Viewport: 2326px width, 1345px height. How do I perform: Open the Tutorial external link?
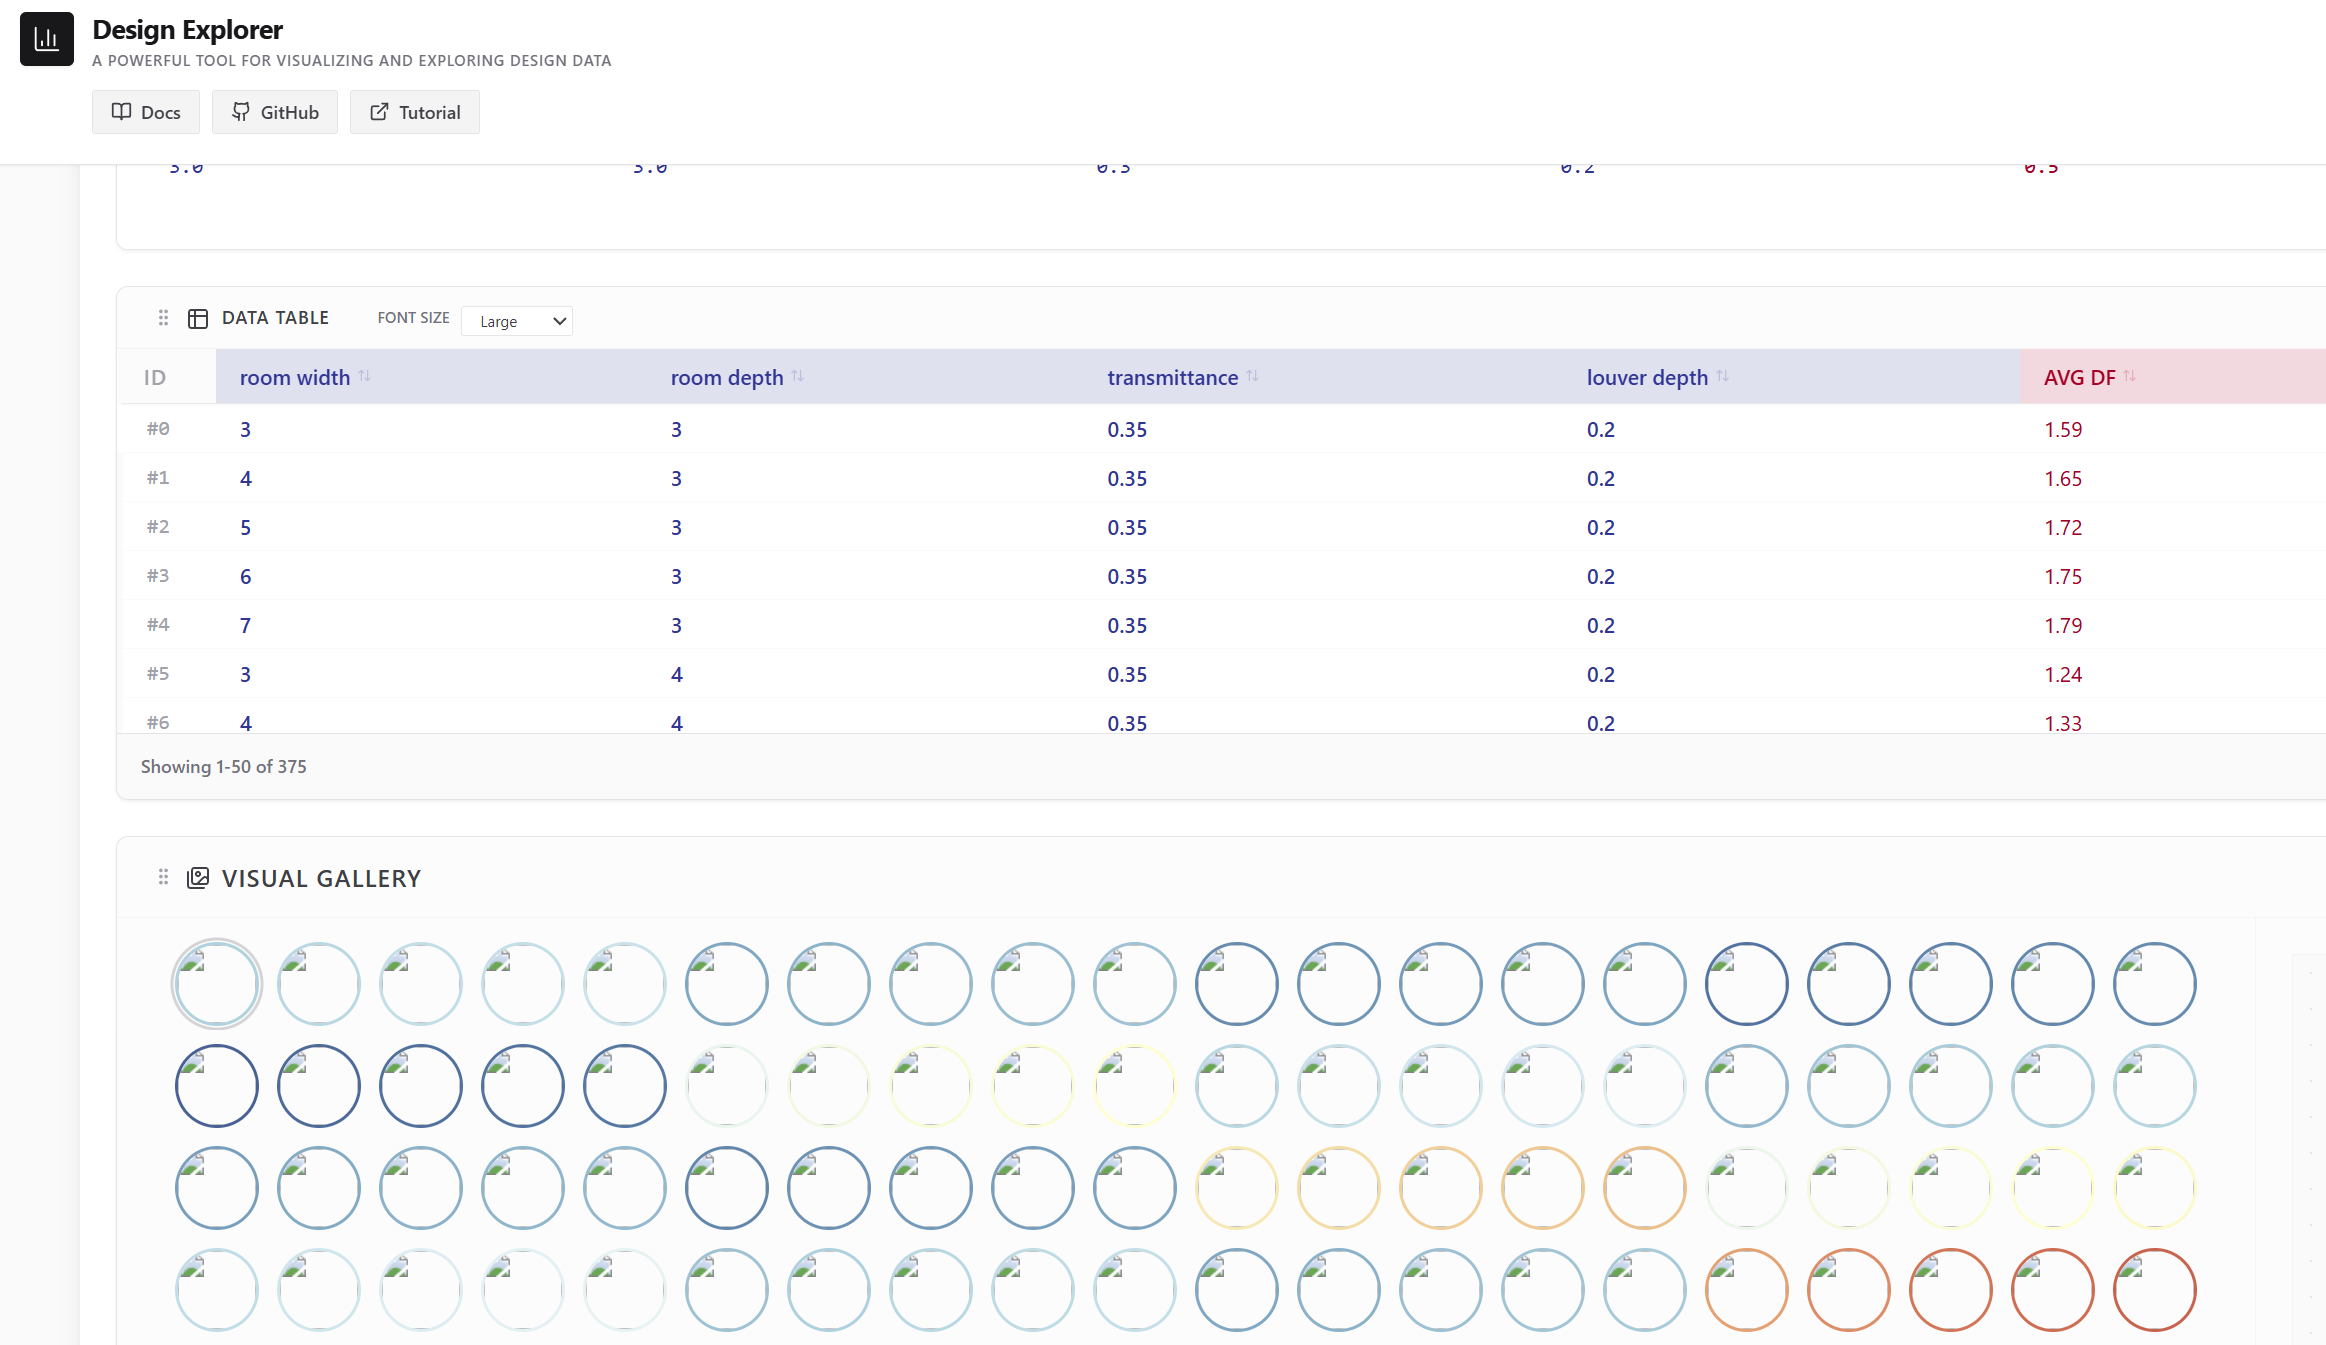coord(415,112)
